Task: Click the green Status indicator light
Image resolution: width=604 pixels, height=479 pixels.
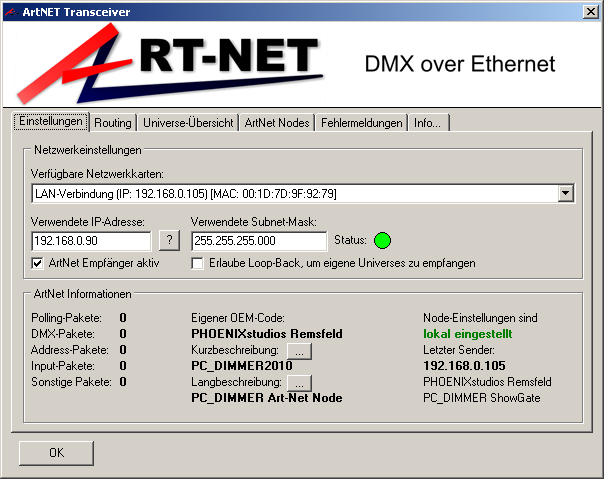Action: (x=382, y=240)
